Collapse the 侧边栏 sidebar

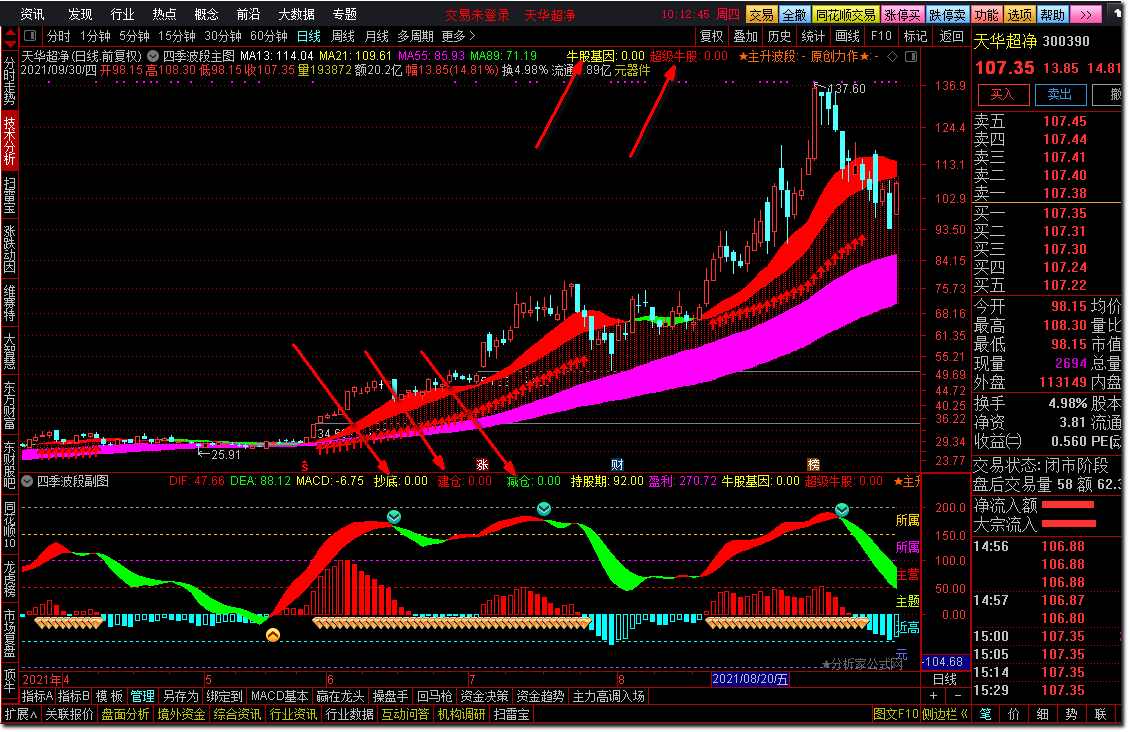pos(944,714)
